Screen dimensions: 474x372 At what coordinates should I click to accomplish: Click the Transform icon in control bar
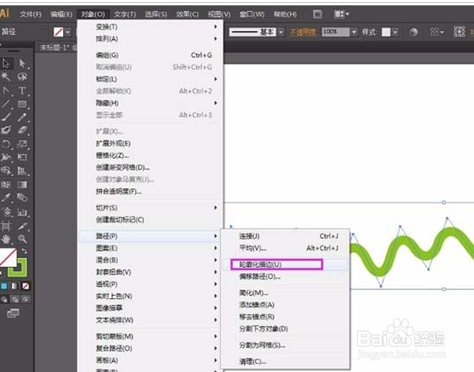[x=459, y=32]
